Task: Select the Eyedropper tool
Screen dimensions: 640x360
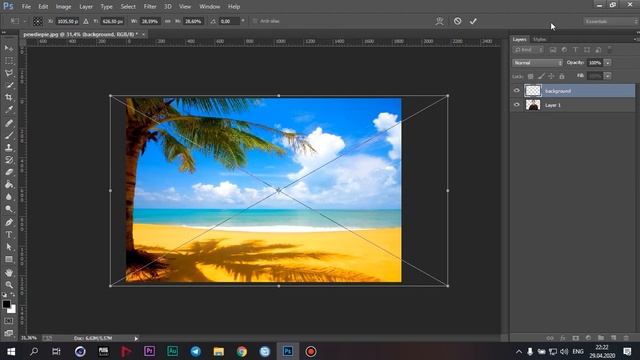Action: 9,109
